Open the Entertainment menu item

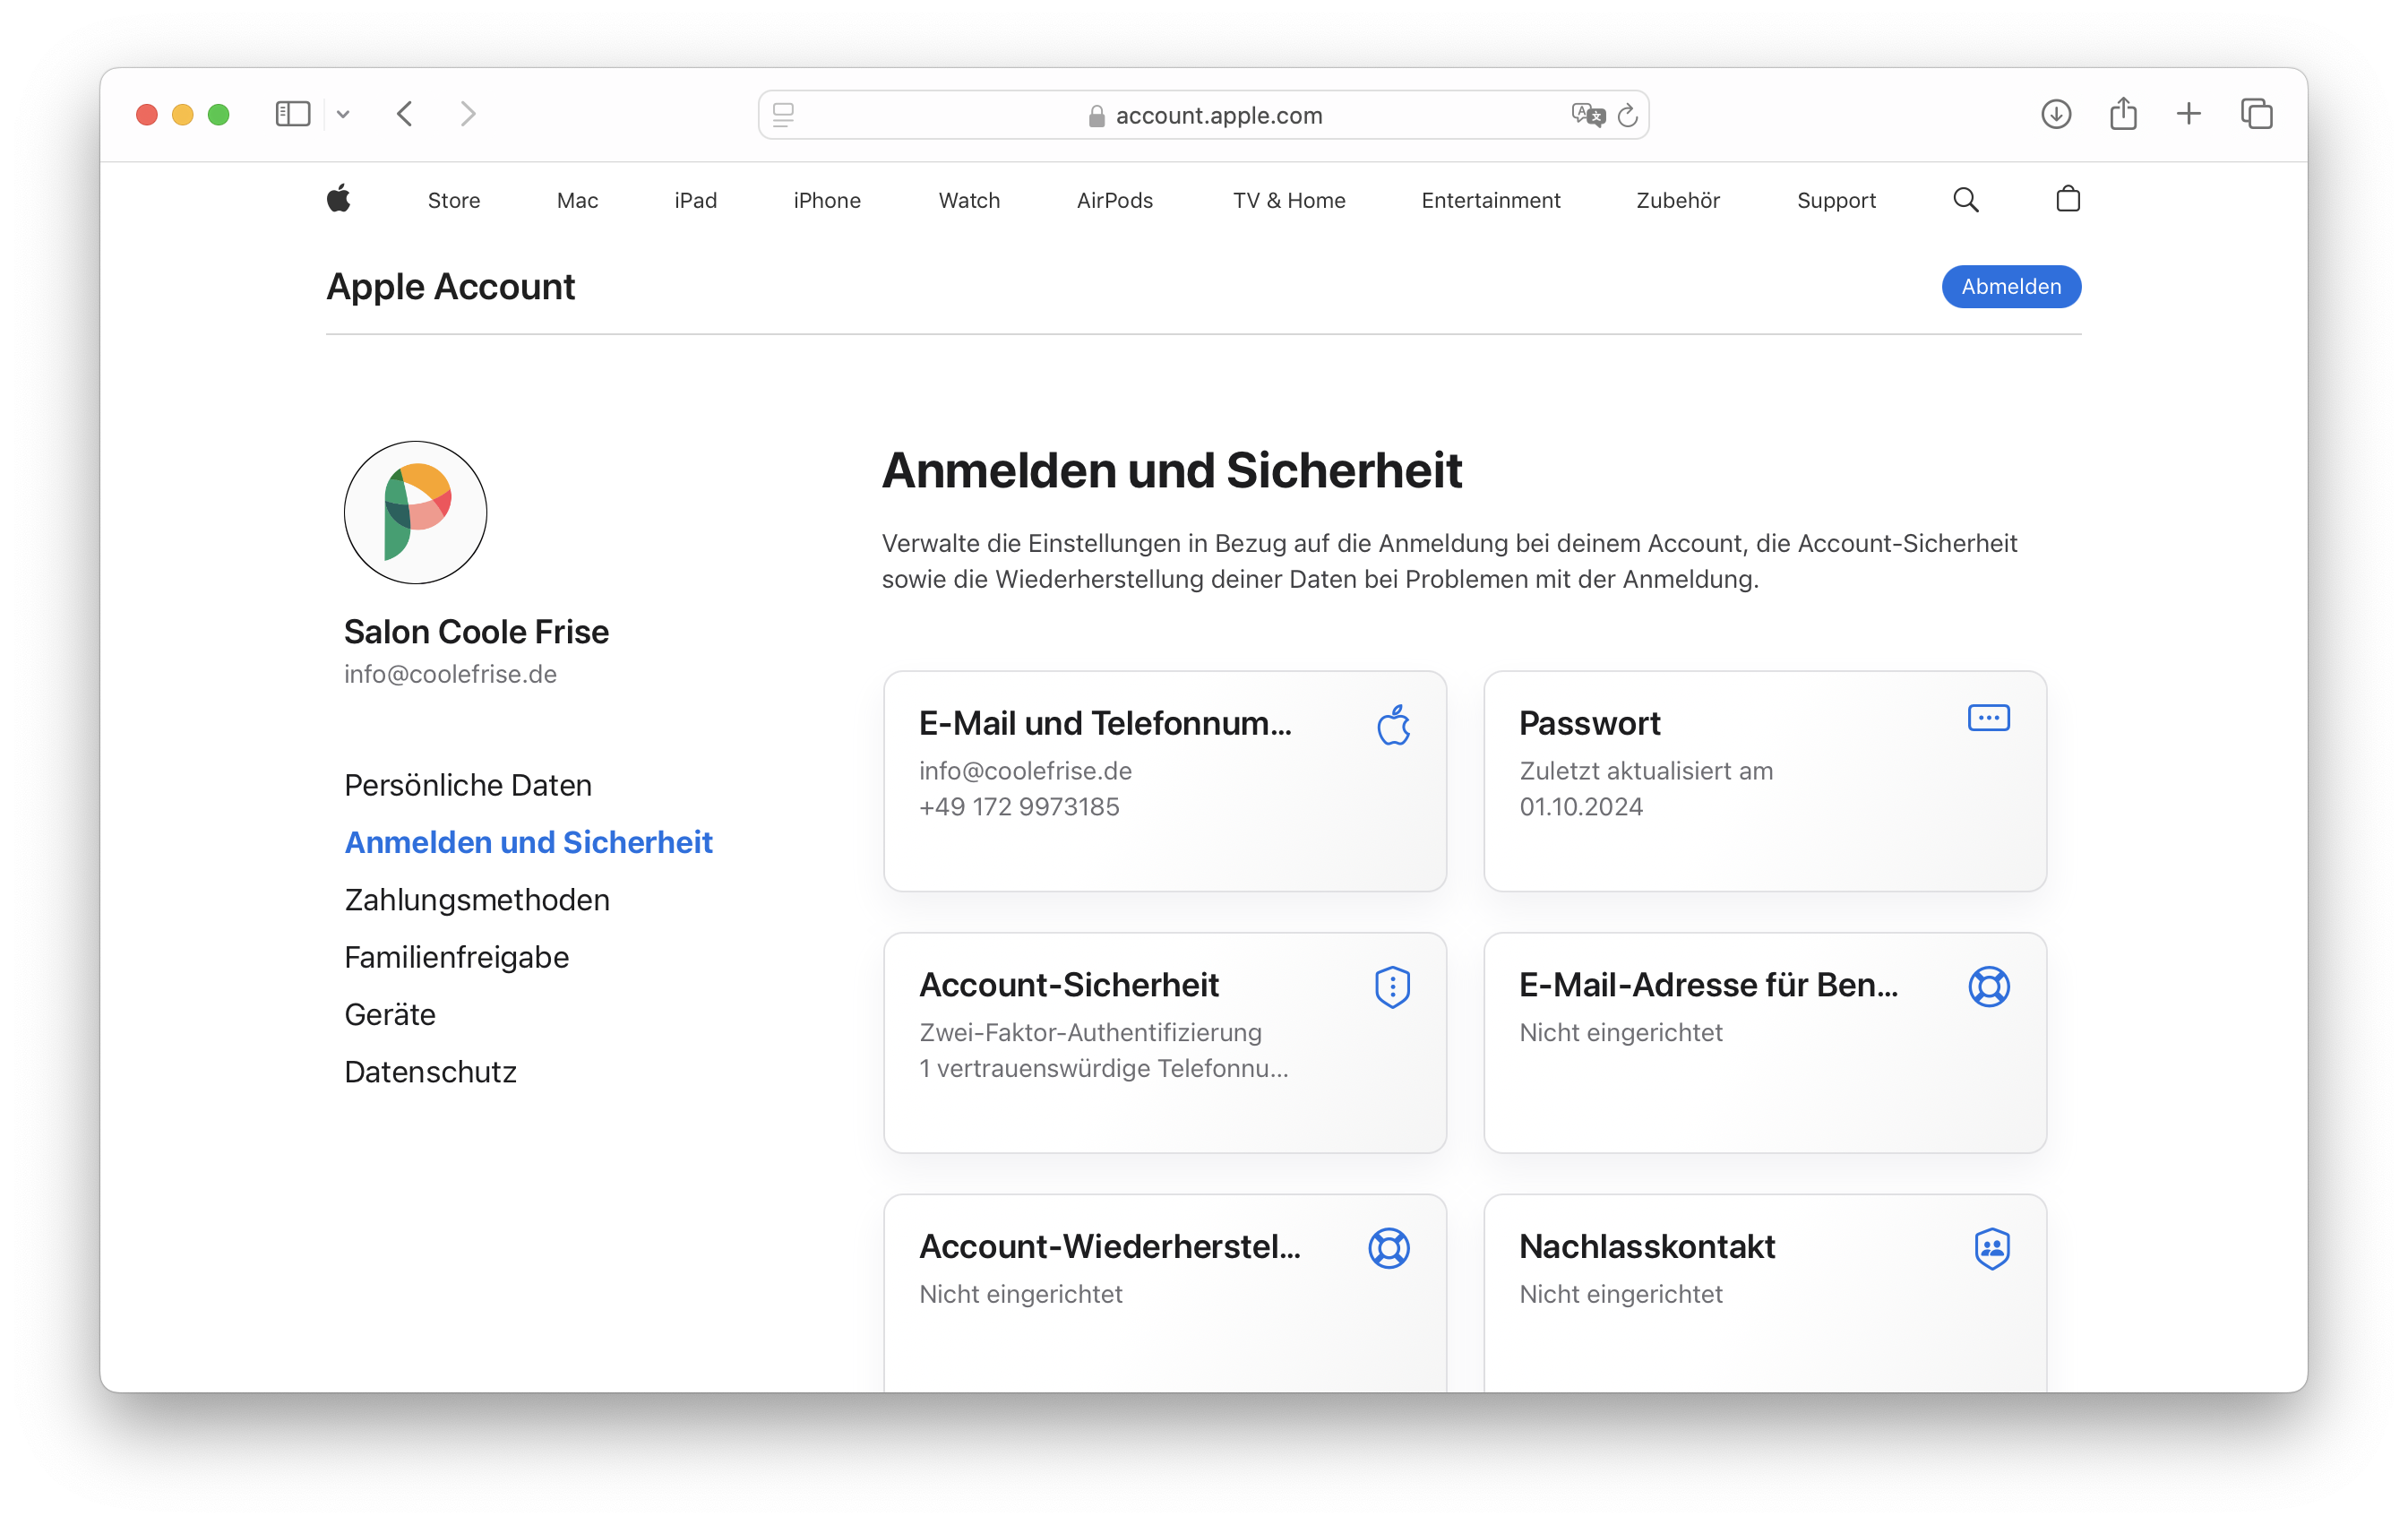point(1490,200)
